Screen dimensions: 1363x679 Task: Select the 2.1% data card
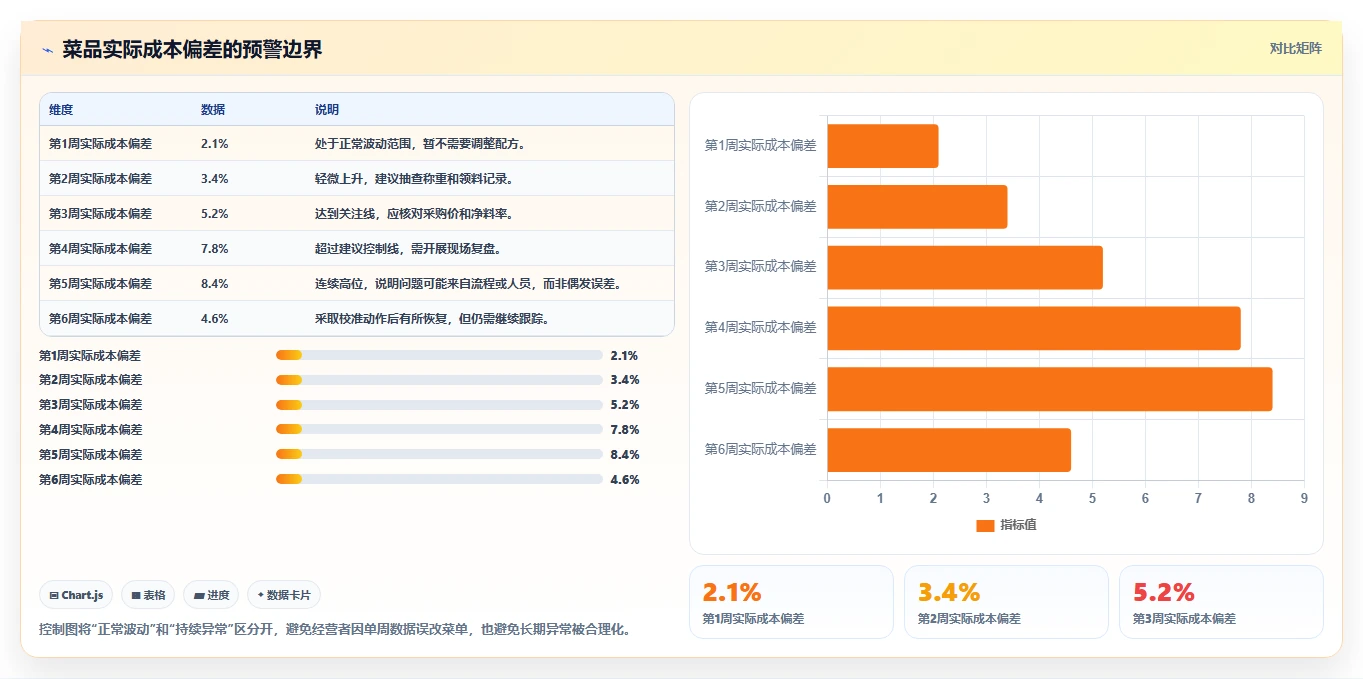pos(791,602)
